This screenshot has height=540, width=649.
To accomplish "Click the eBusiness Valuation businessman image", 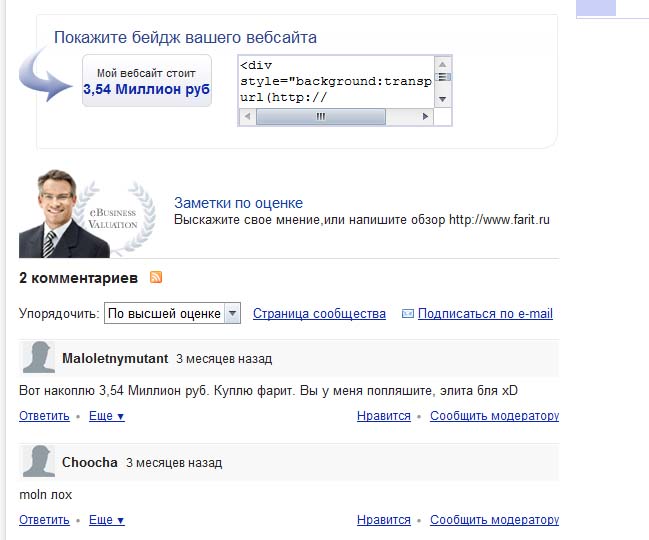I will (87, 213).
